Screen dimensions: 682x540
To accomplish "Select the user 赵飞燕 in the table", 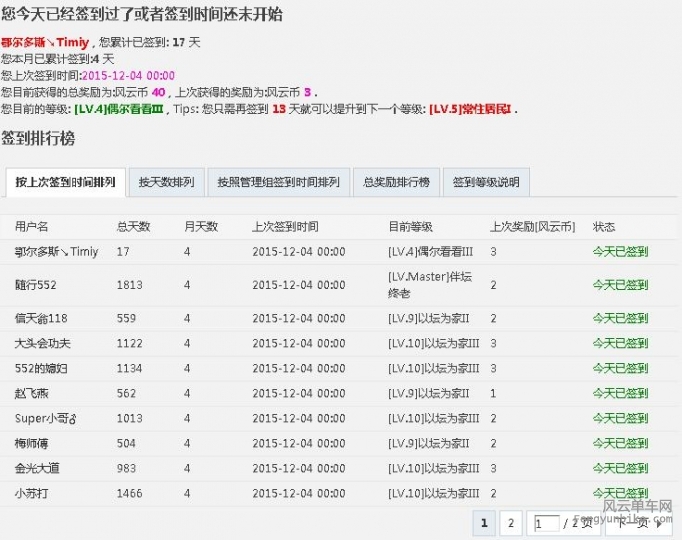I will tap(32, 393).
